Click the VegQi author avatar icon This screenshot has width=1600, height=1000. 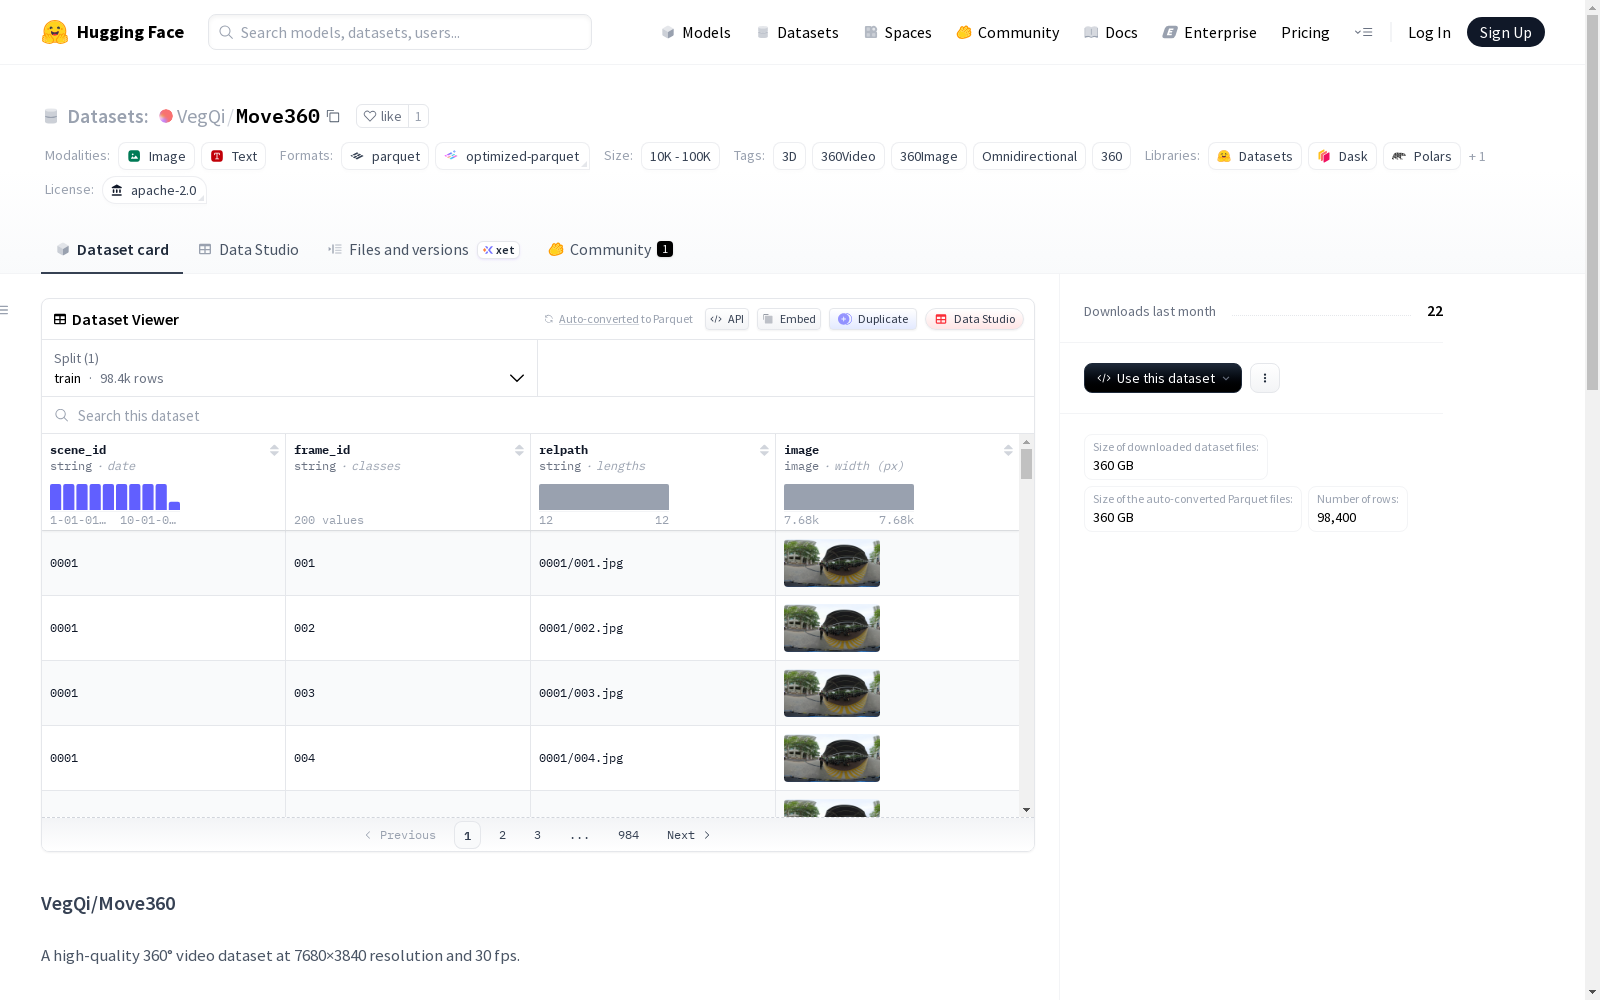click(166, 116)
